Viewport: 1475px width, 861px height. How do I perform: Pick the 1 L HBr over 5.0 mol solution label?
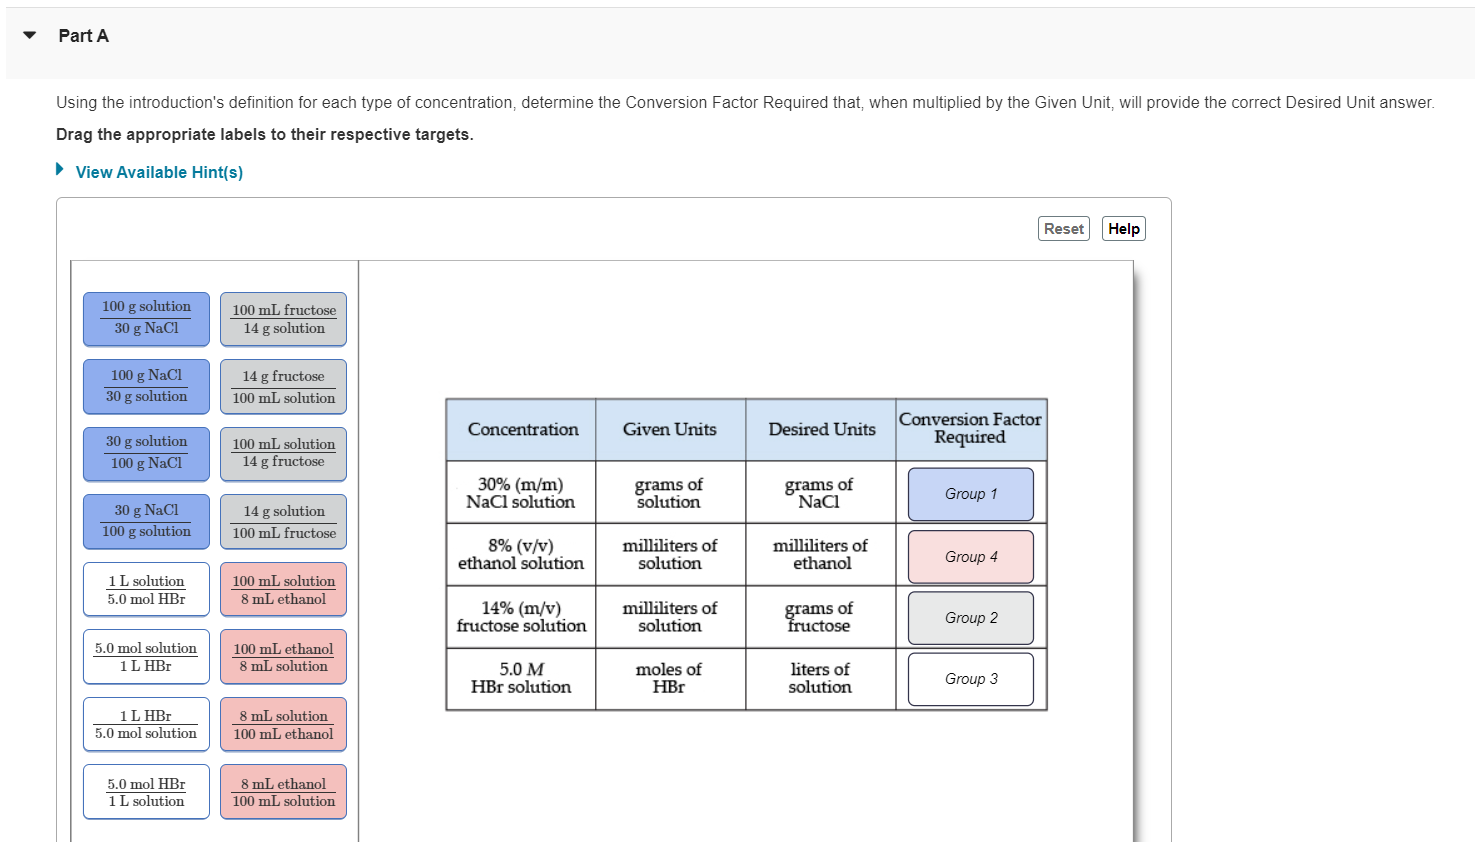[146, 724]
